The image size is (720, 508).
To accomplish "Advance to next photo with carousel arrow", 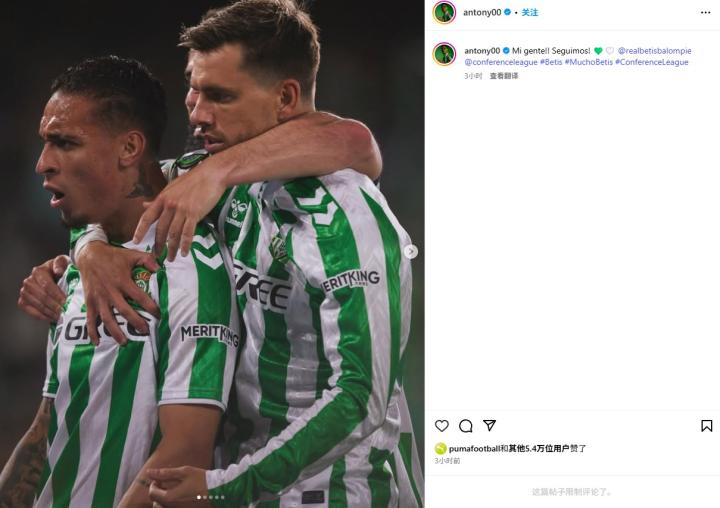I will coord(411,251).
